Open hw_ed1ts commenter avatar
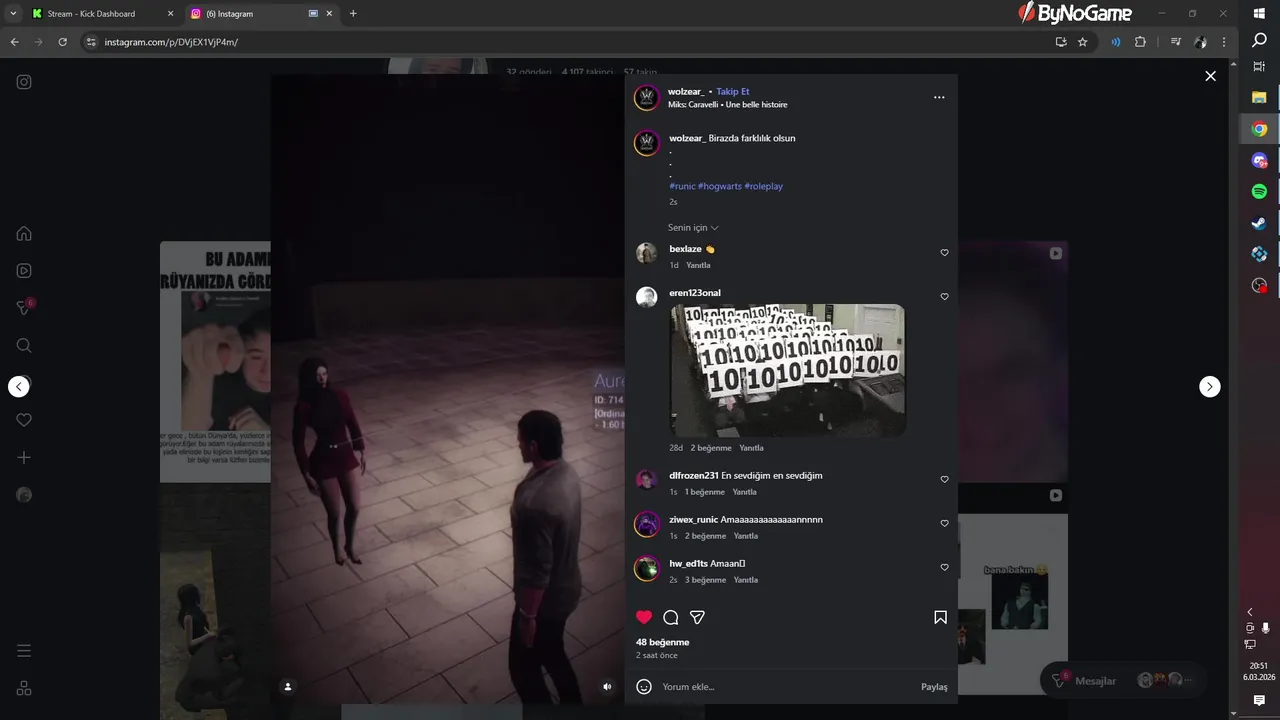Image resolution: width=1280 pixels, height=720 pixels. [x=647, y=568]
